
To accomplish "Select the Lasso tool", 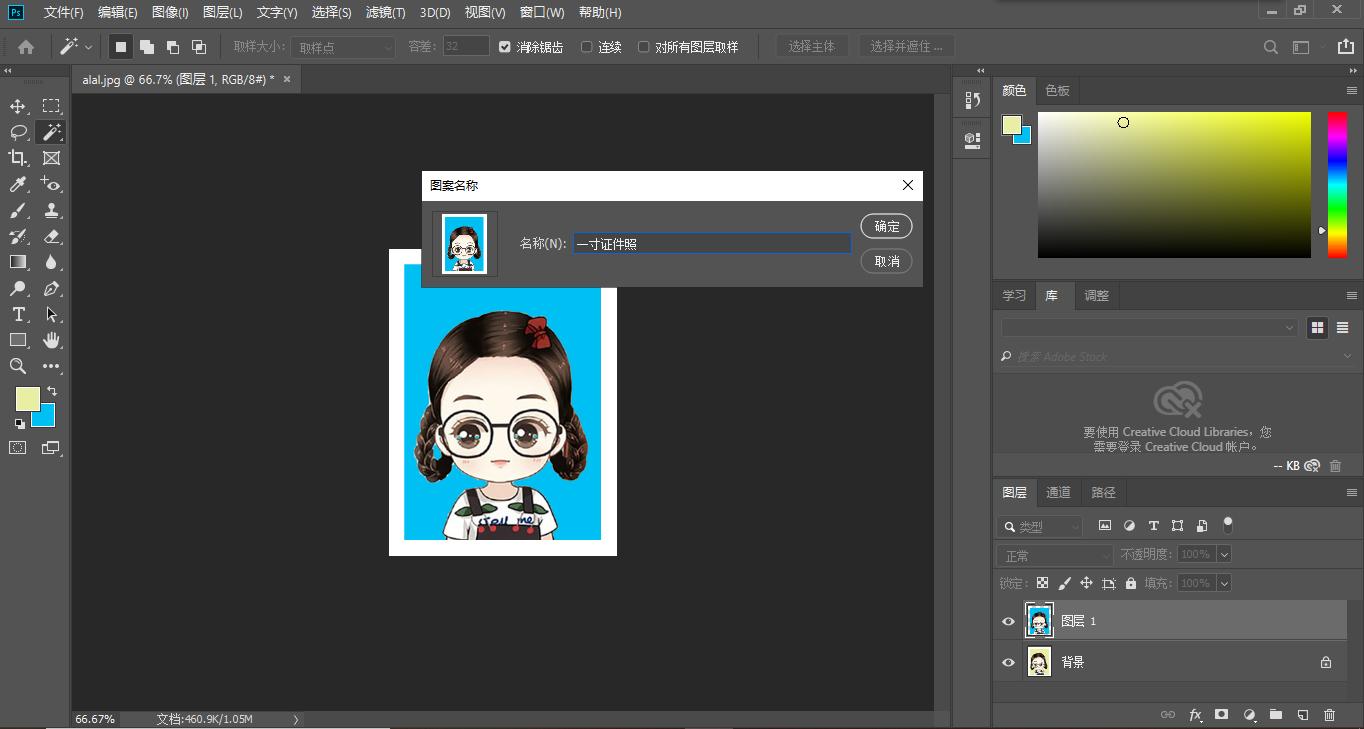I will [x=18, y=132].
